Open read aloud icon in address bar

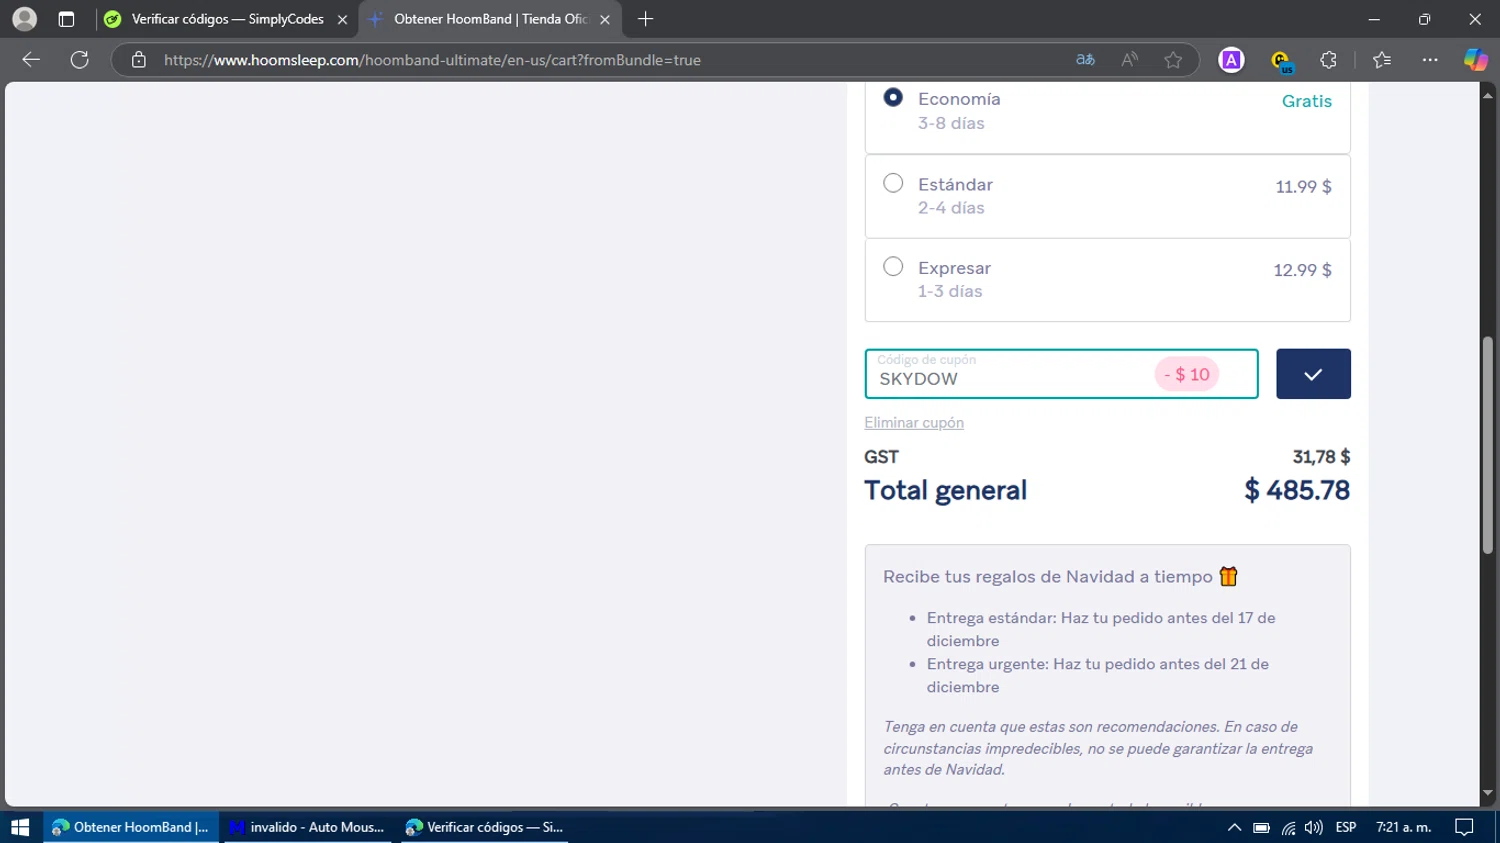[x=1129, y=60]
